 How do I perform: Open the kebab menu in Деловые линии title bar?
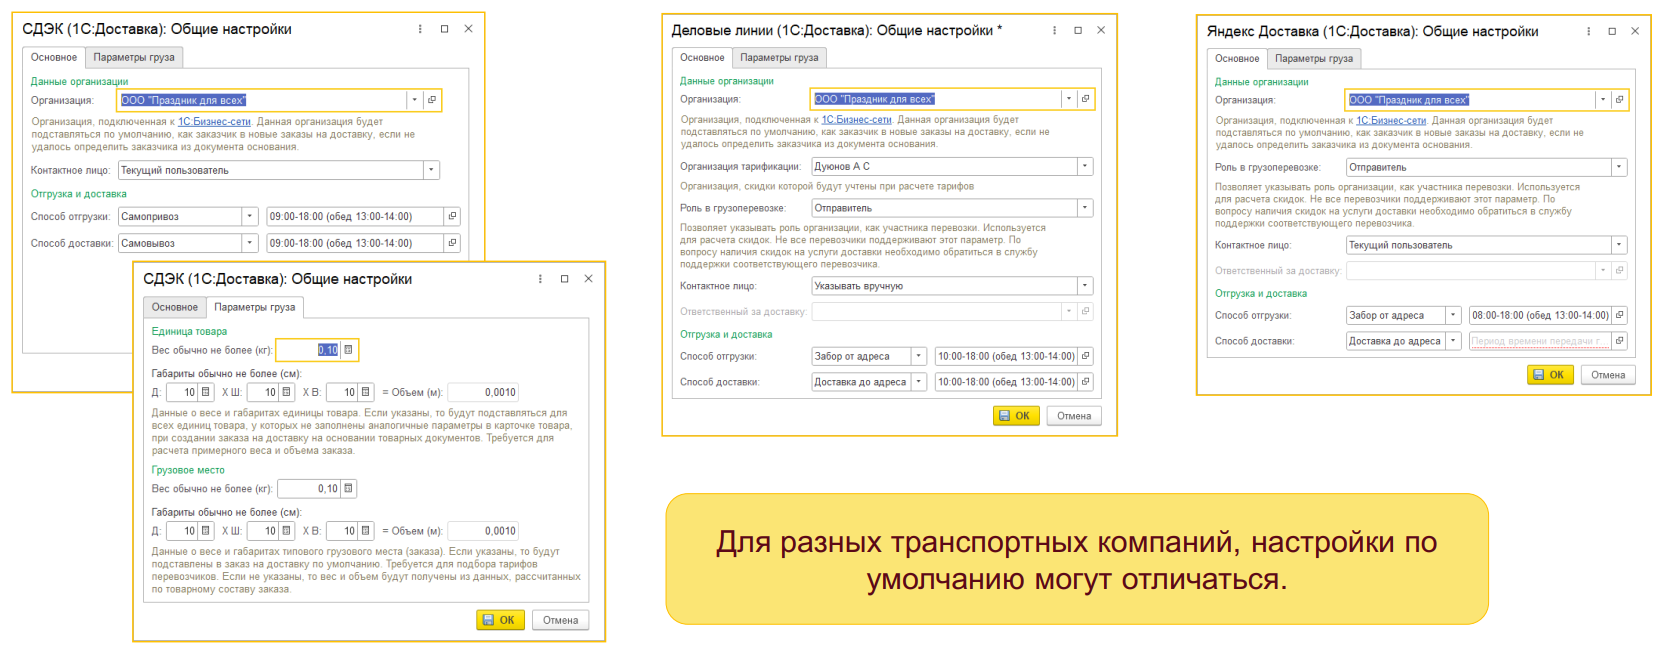click(1054, 30)
